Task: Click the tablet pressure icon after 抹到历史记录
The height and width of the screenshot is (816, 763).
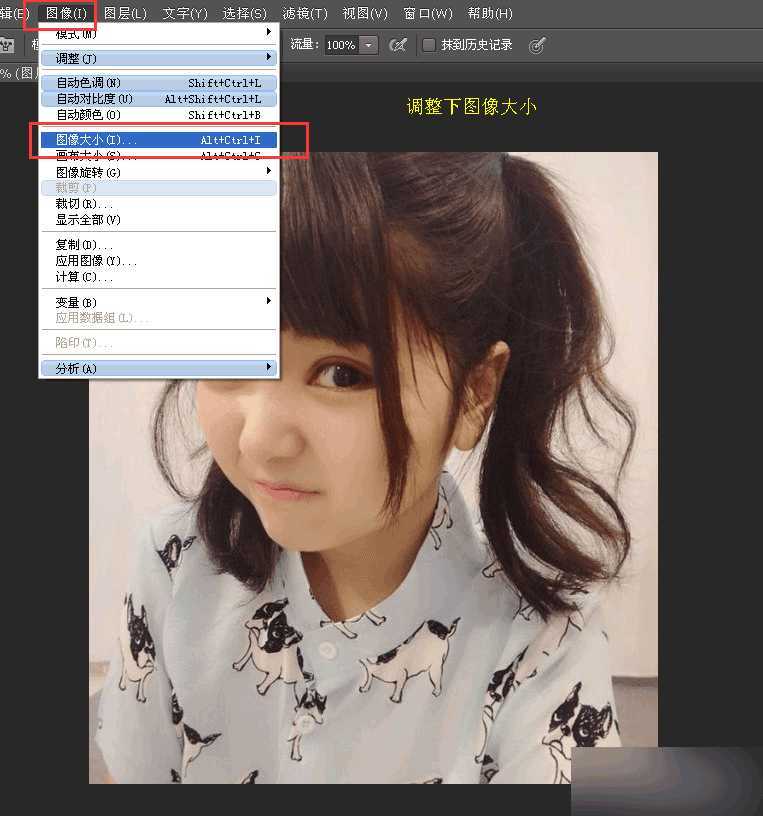Action: (537, 45)
